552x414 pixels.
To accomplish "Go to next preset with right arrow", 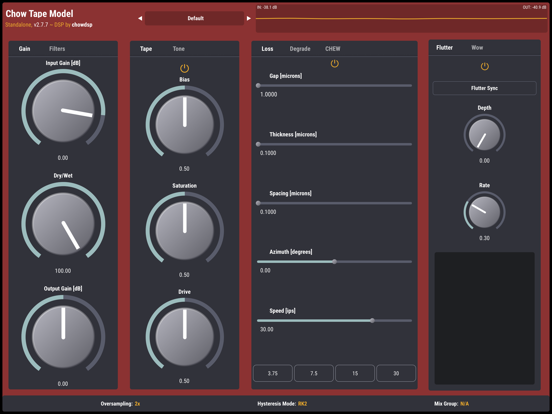I will pyautogui.click(x=249, y=18).
